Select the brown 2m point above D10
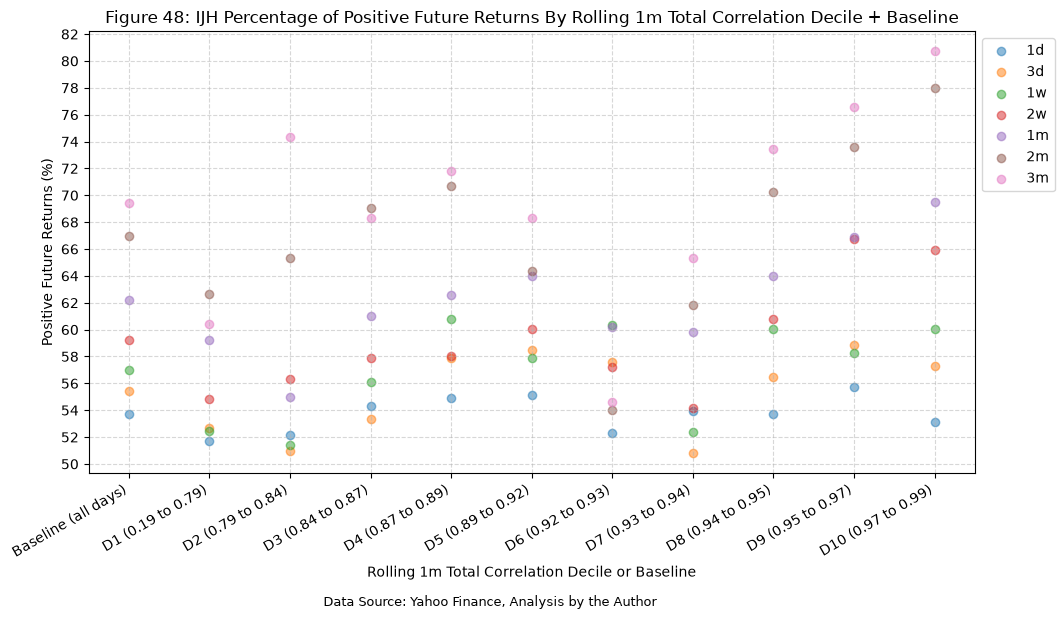1064x619 pixels. coord(935,88)
